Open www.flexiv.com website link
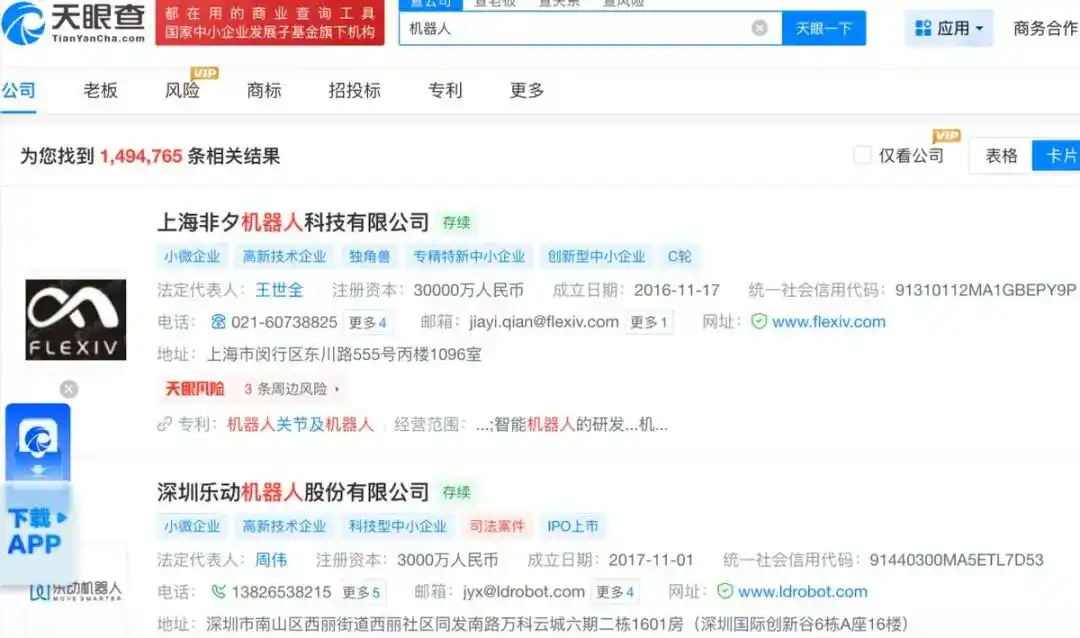 829,322
